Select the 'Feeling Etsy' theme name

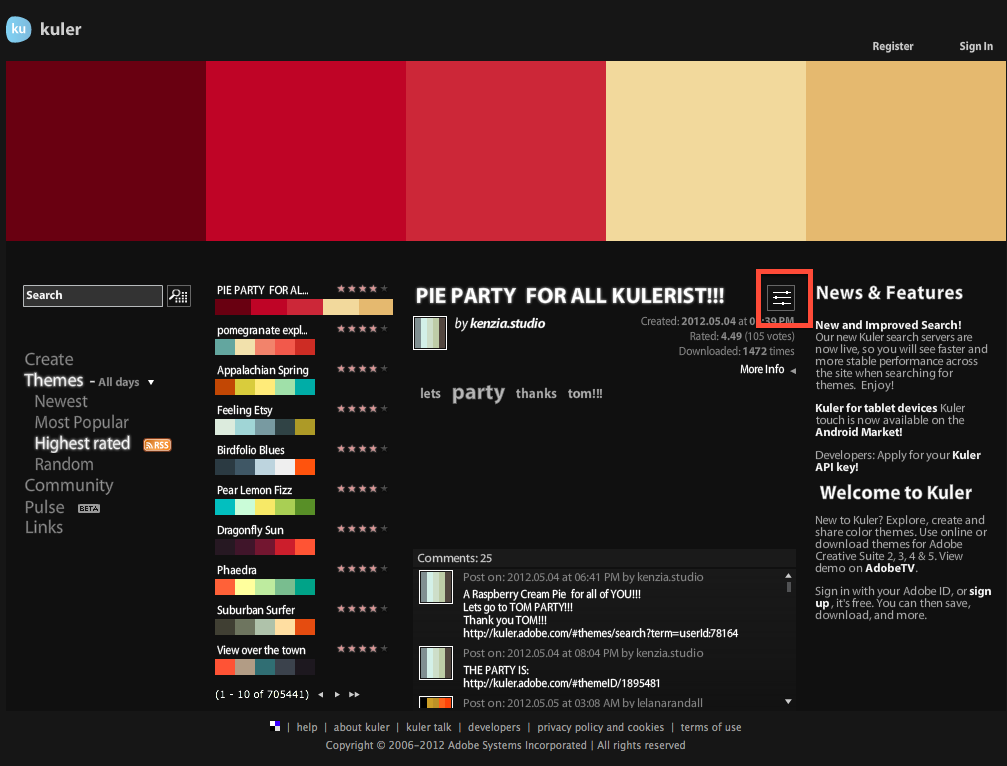[245, 410]
